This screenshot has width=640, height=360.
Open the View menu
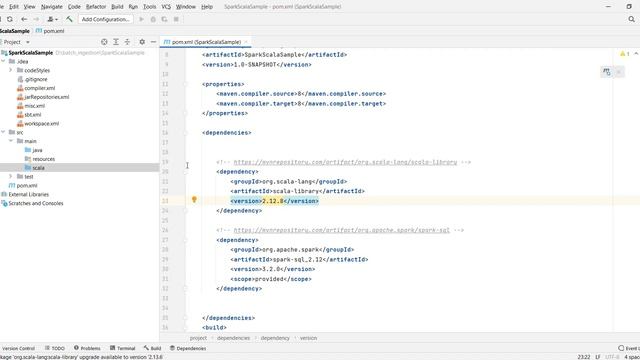coord(29,7)
